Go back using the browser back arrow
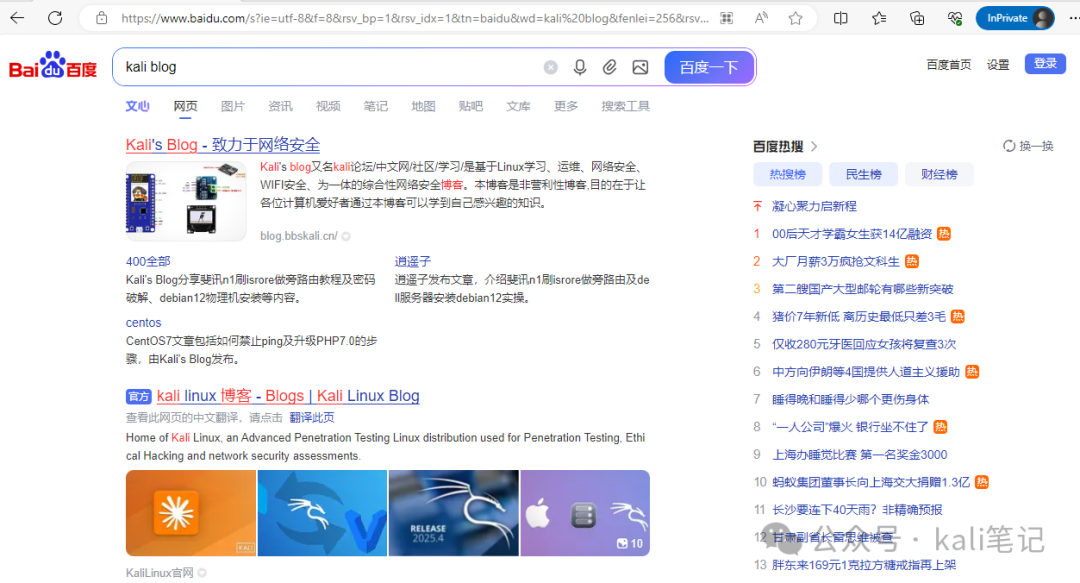The image size is (1080, 583). [17, 18]
